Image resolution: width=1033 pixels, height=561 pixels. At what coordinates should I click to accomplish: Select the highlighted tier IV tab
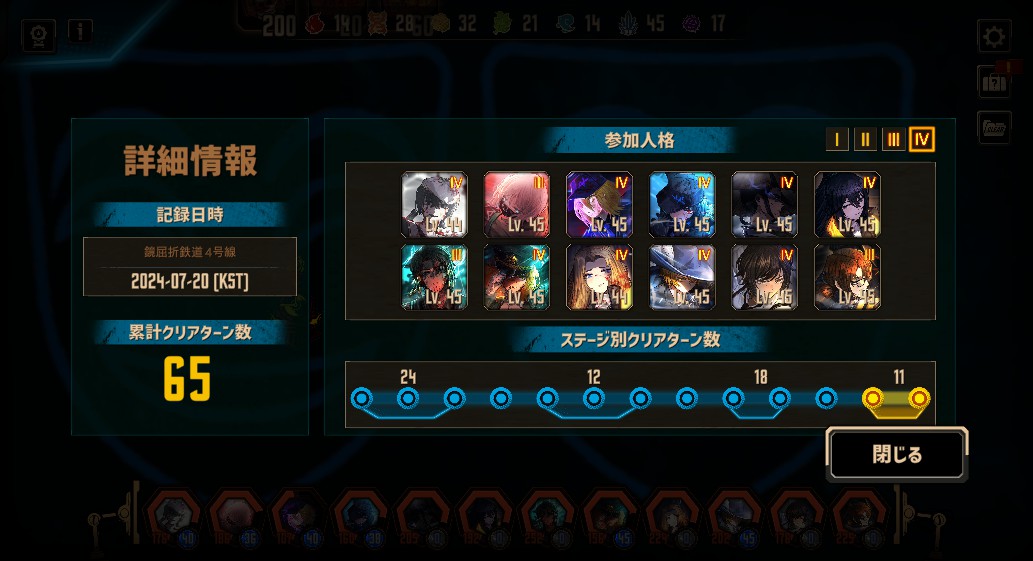tap(922, 140)
